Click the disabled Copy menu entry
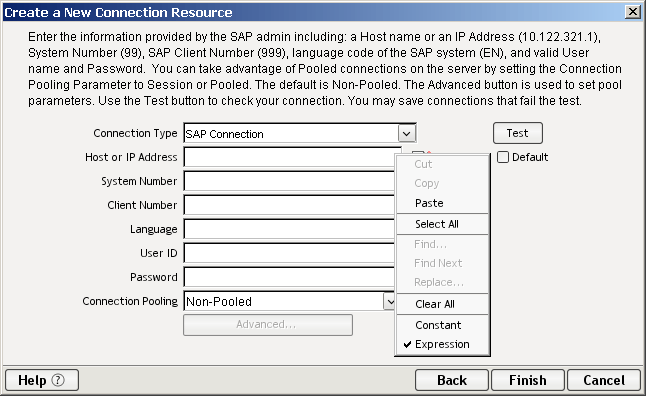 pos(442,183)
